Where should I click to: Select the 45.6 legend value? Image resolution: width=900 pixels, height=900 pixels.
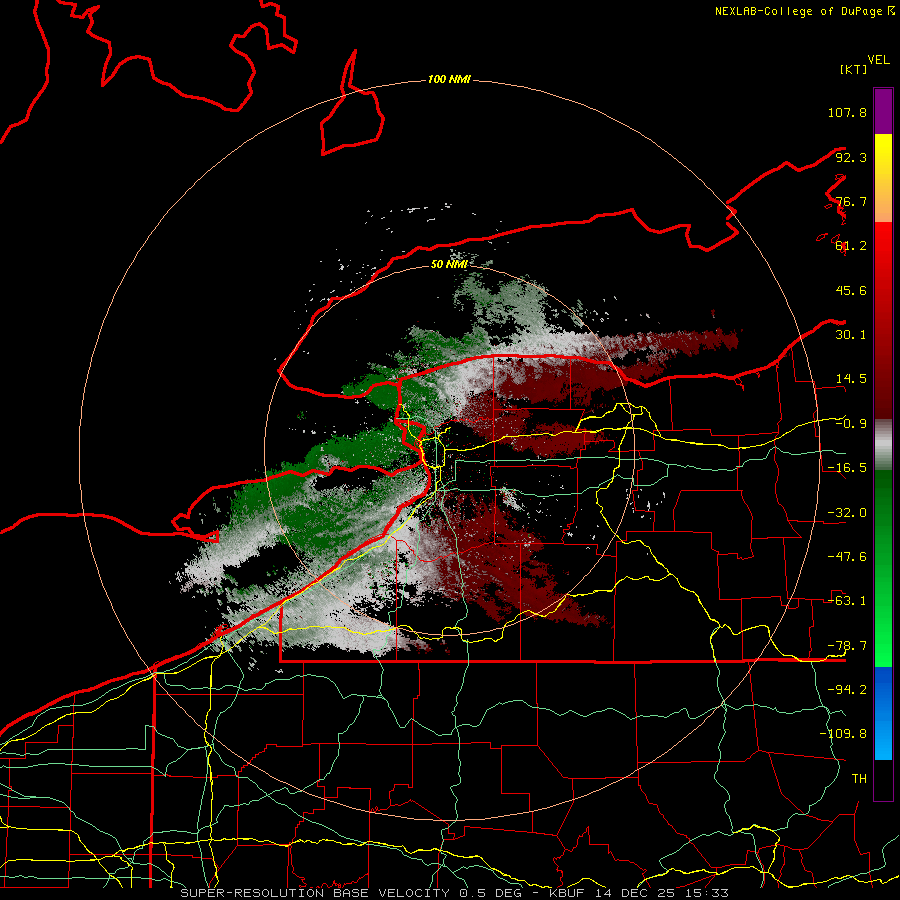pyautogui.click(x=851, y=290)
